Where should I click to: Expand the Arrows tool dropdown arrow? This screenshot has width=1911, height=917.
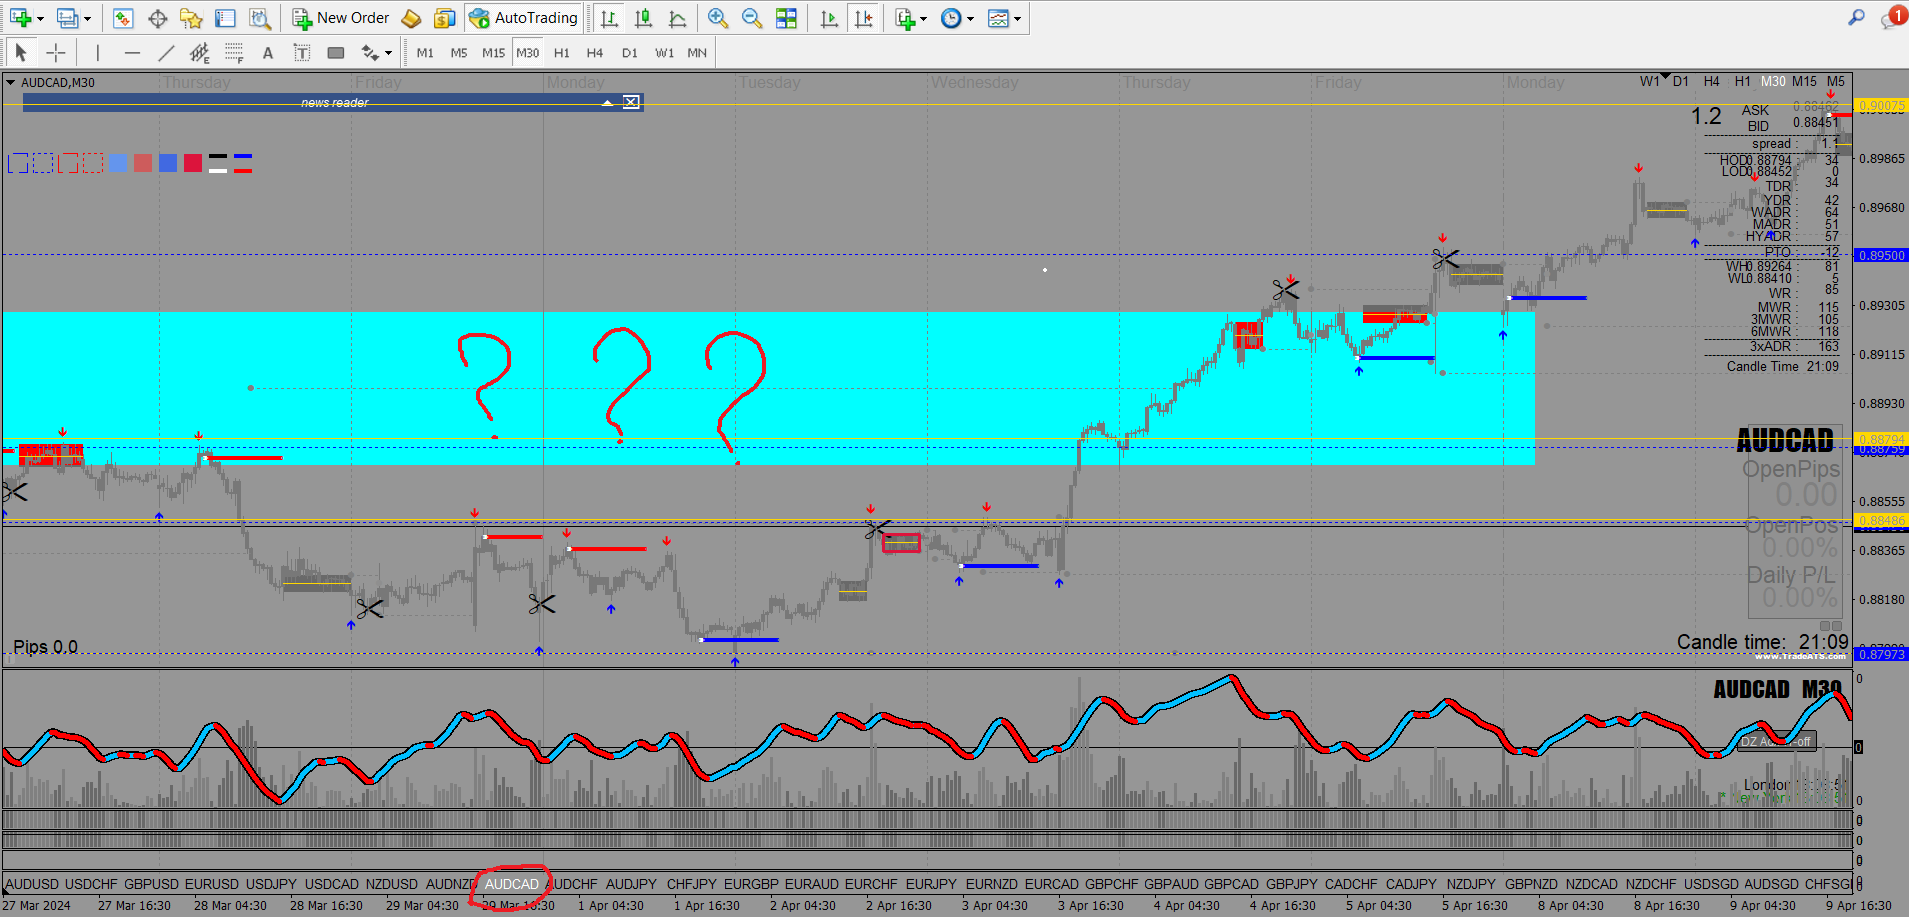click(x=388, y=53)
